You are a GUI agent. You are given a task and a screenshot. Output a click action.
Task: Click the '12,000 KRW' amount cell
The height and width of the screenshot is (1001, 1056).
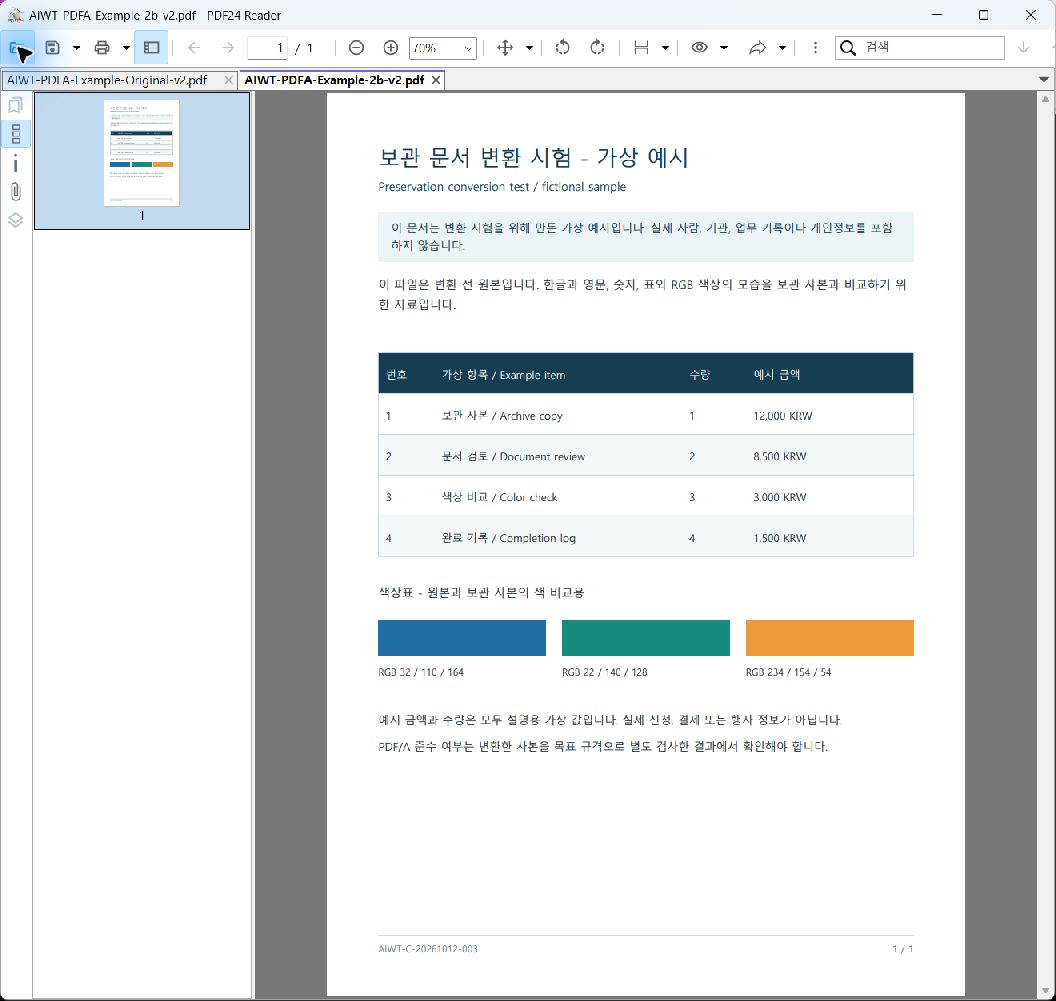783,416
